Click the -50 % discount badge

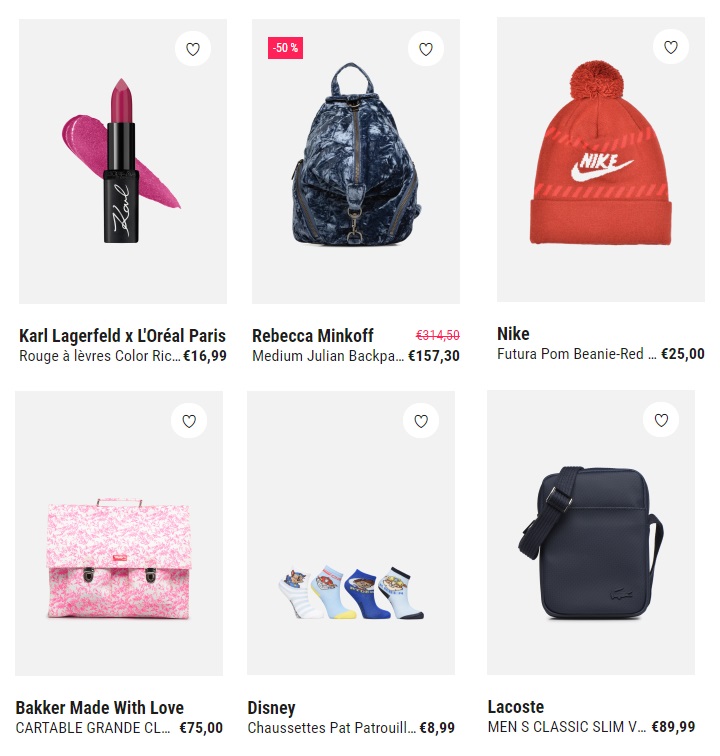point(285,48)
